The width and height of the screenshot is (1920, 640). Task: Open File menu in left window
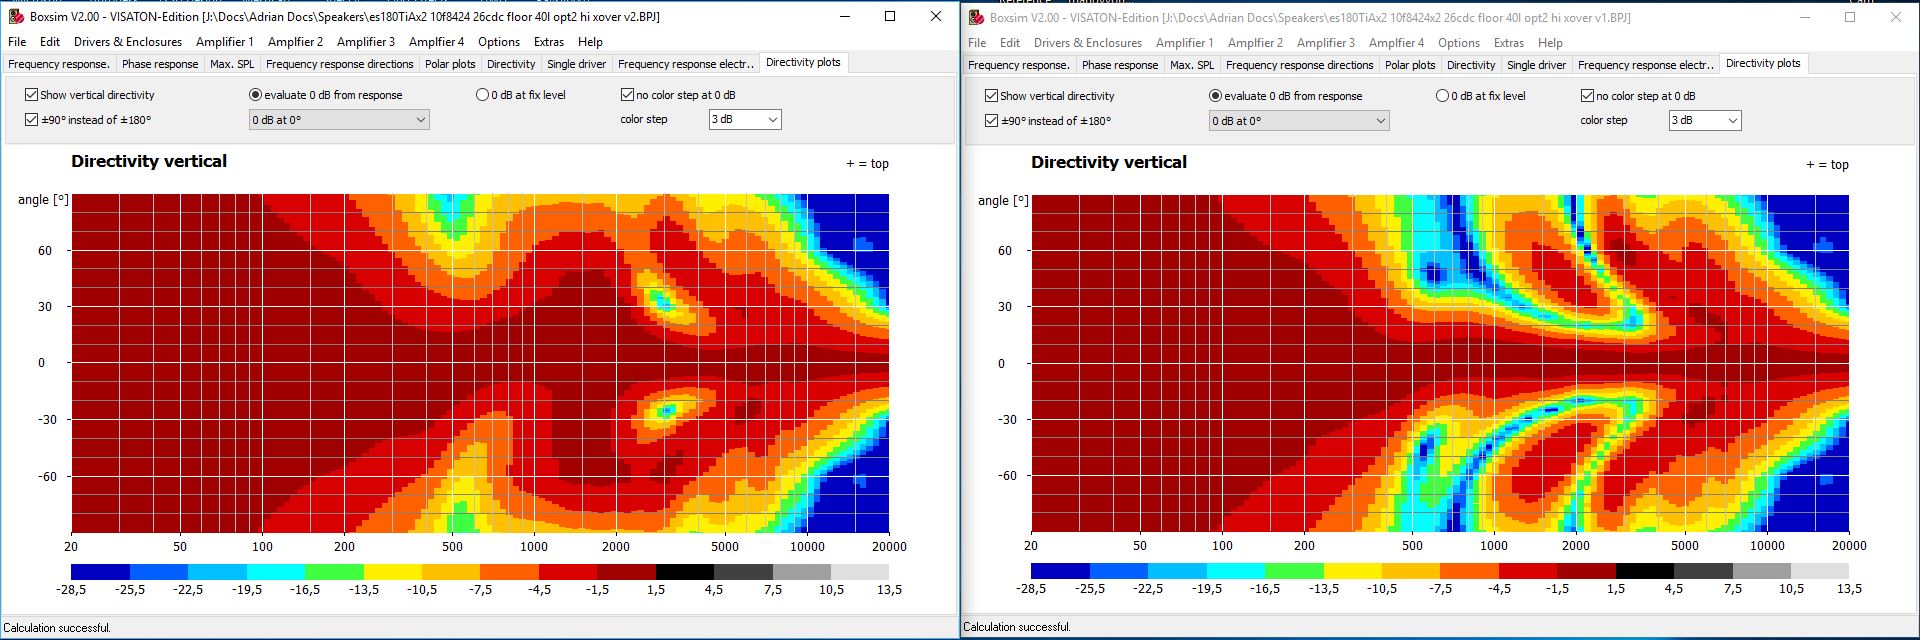click(x=17, y=42)
